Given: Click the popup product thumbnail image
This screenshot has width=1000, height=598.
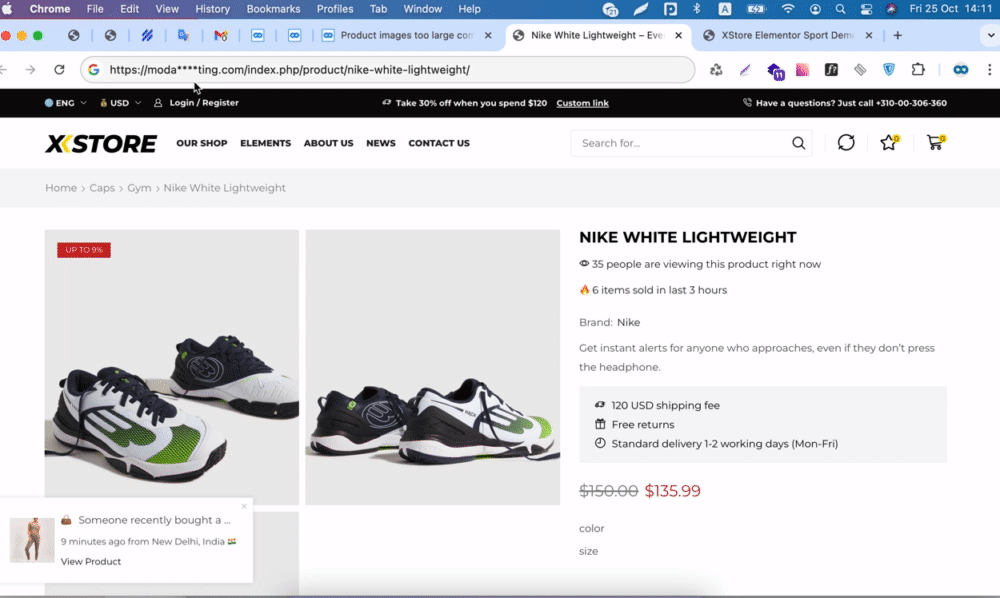Looking at the screenshot, I should pyautogui.click(x=32, y=540).
